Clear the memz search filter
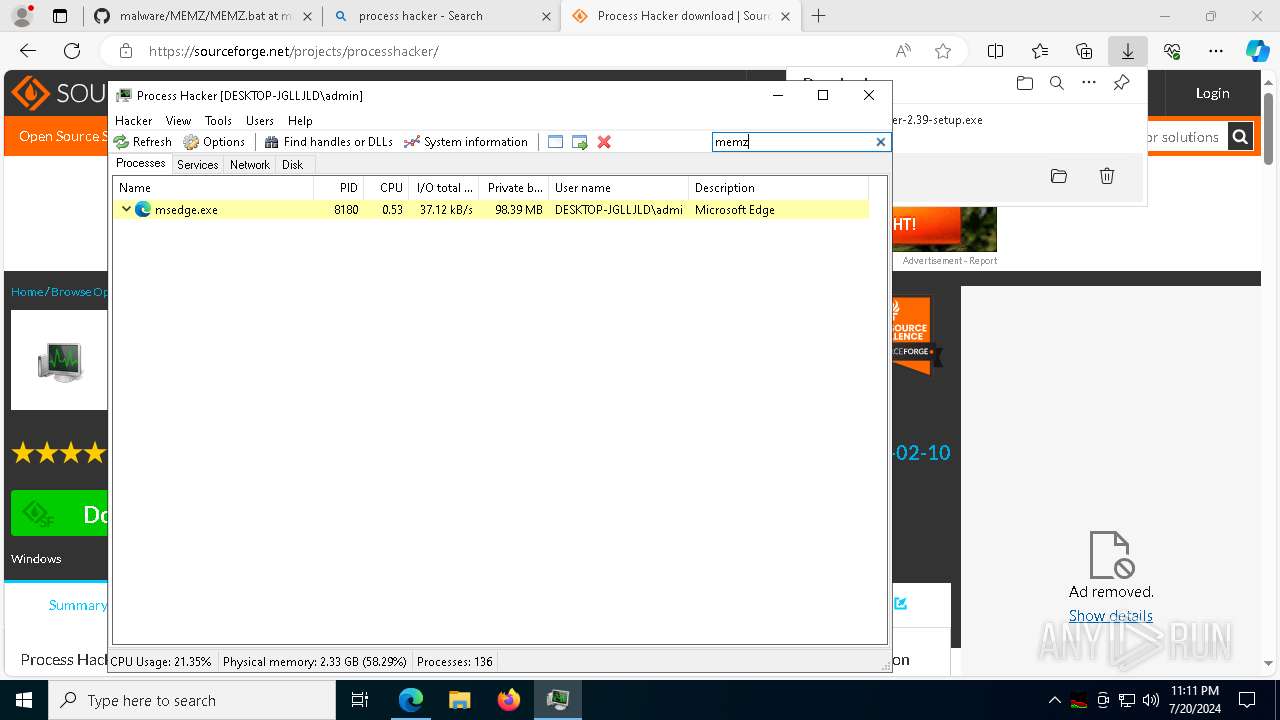This screenshot has height=720, width=1280. click(x=881, y=142)
